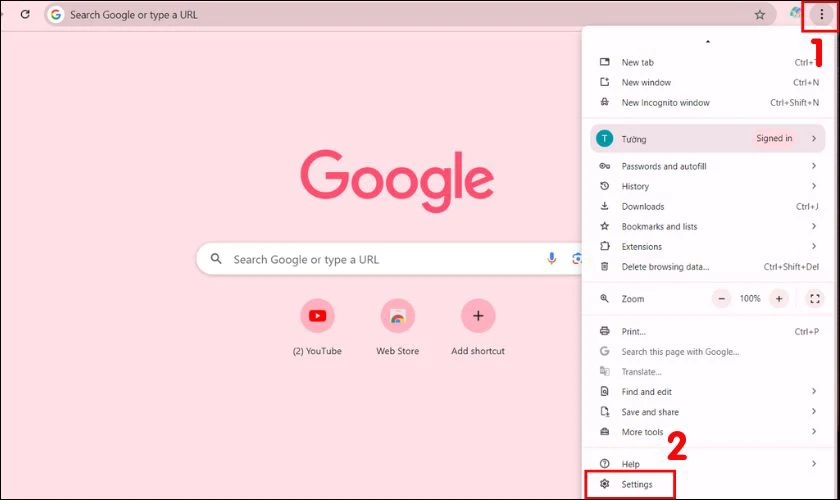Expand the Find and edit submenu
This screenshot has height=500, width=840.
[x=708, y=392]
